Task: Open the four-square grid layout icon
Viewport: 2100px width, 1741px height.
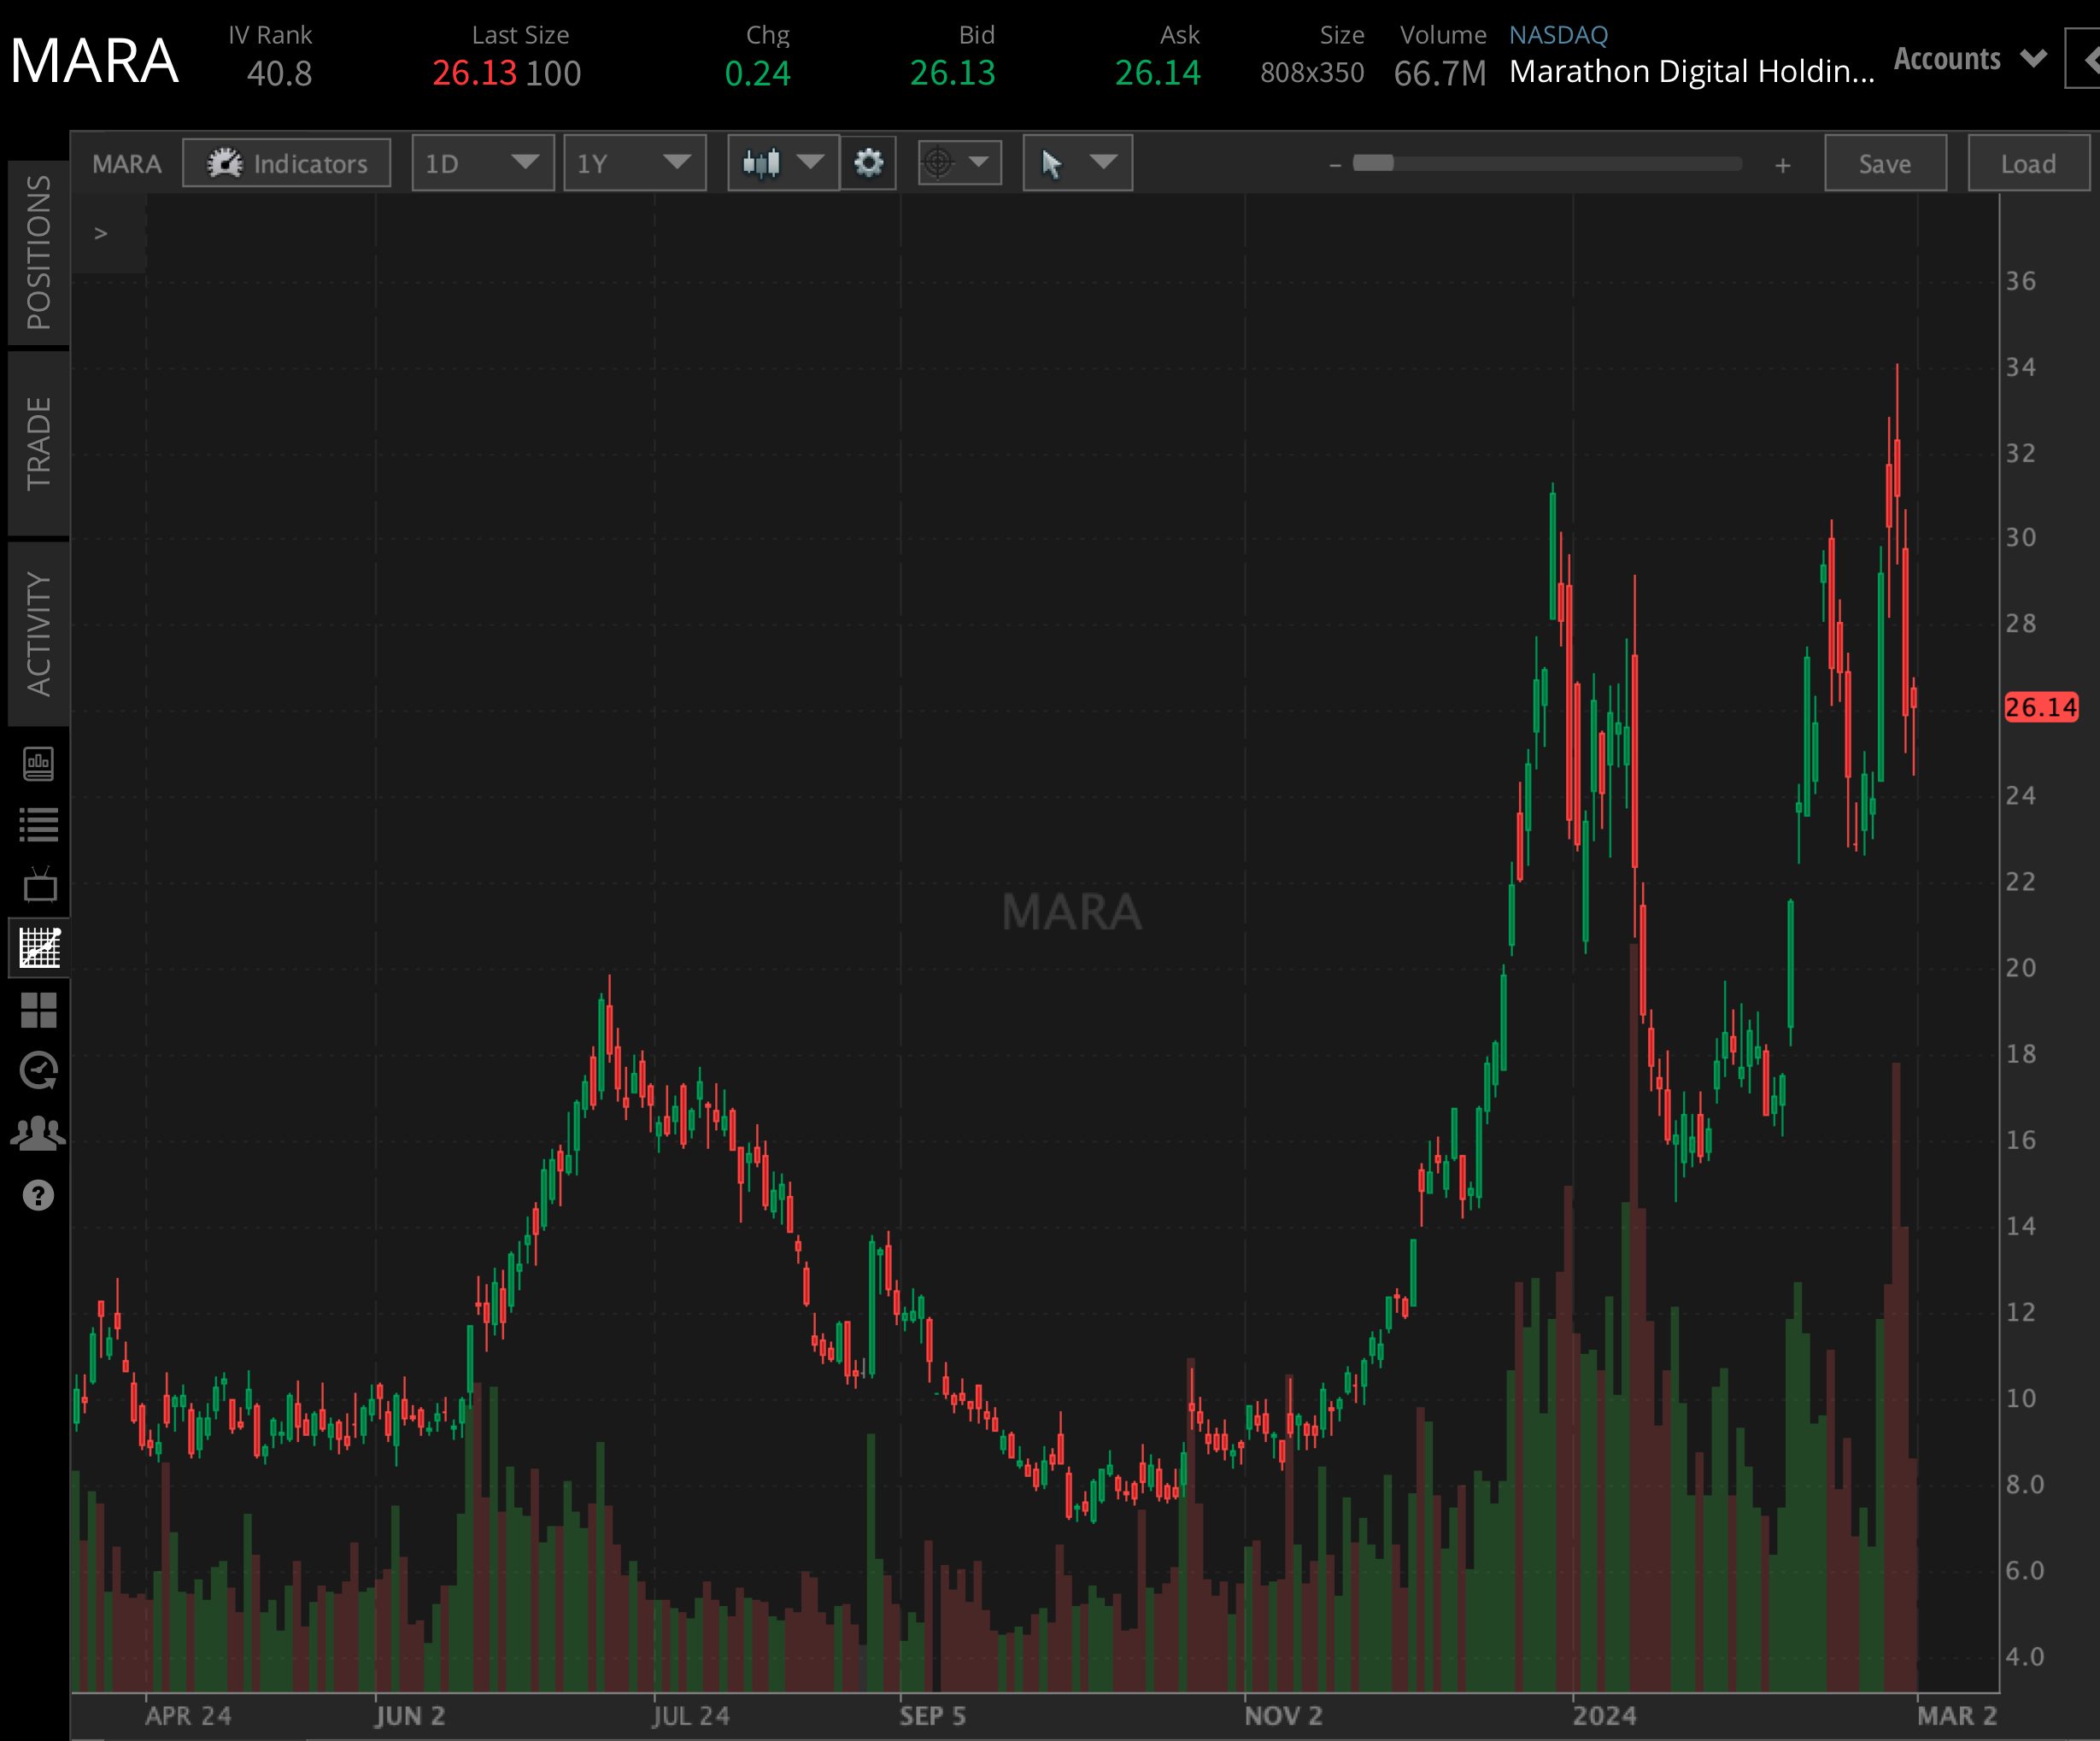Action: 38,1010
